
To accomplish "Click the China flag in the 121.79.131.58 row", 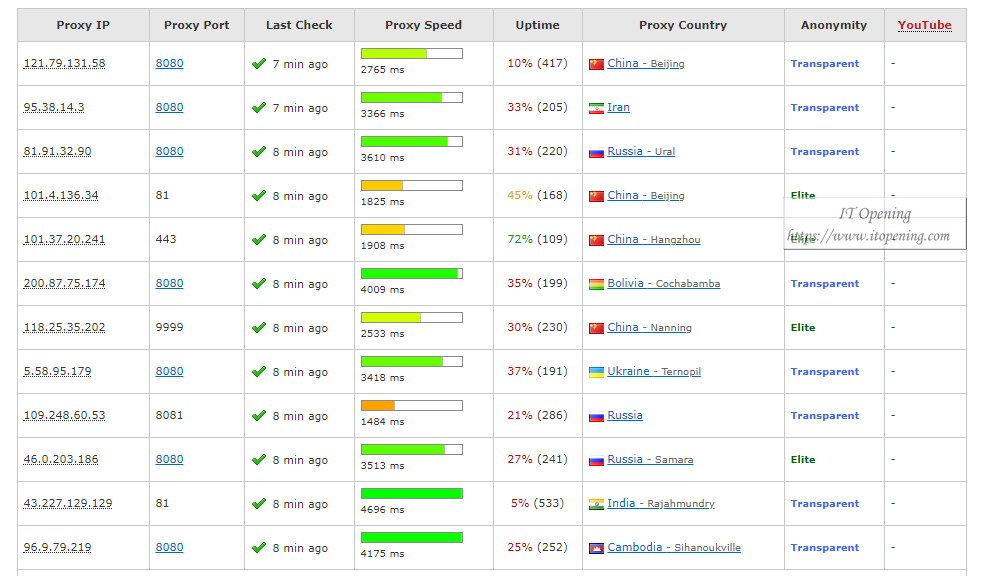I will point(596,64).
